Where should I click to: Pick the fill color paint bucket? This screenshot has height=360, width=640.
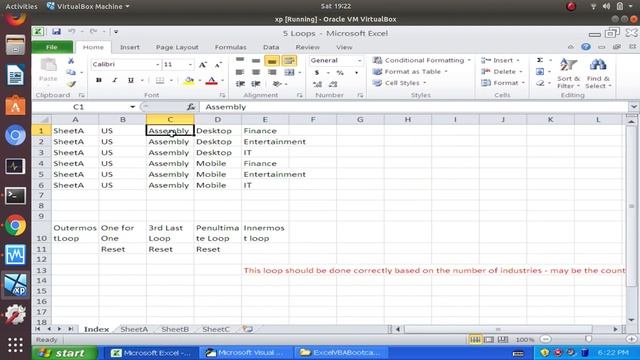189,81
